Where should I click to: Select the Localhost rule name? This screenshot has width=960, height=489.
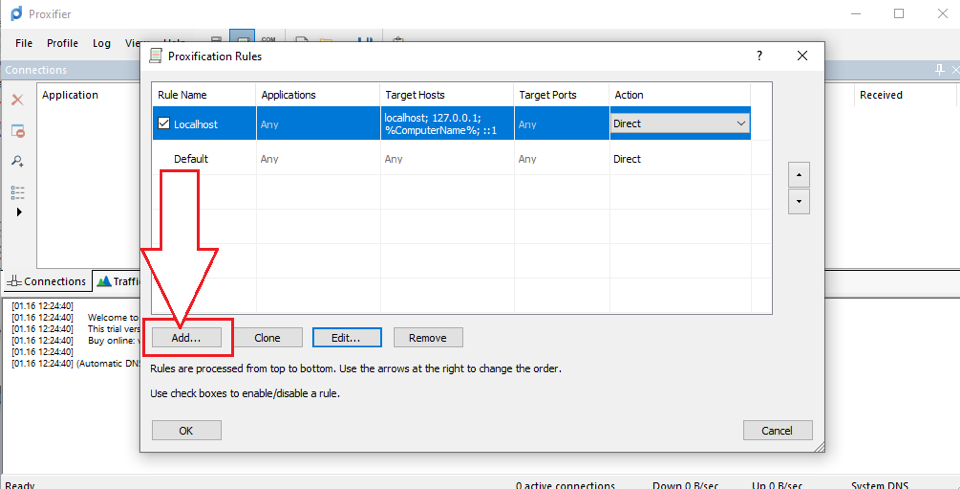(196, 124)
